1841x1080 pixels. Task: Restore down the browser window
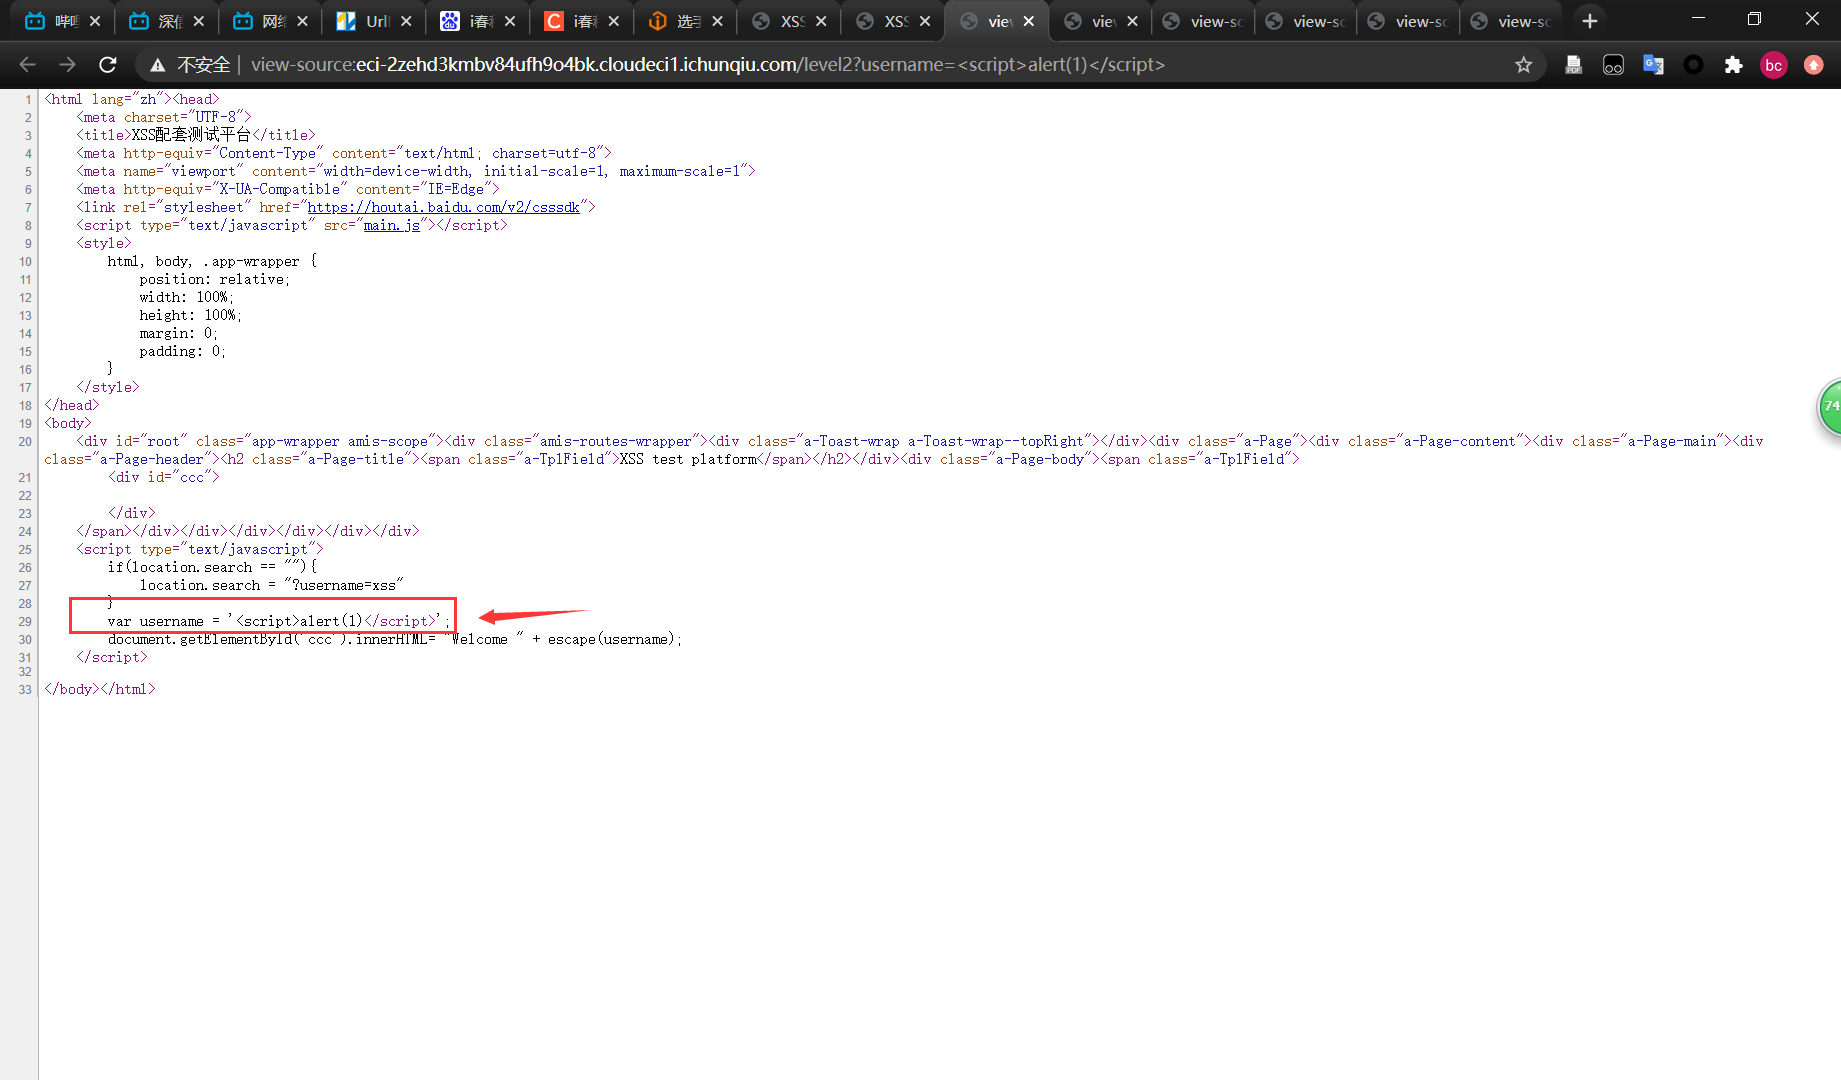tap(1754, 19)
